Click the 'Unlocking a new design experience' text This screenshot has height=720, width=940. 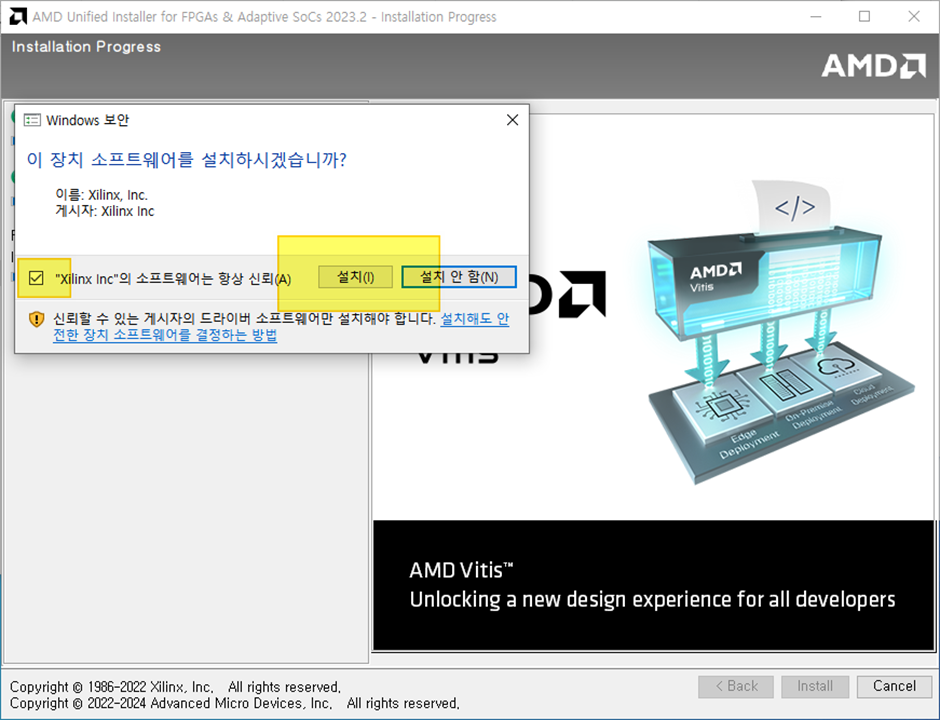[x=652, y=600]
